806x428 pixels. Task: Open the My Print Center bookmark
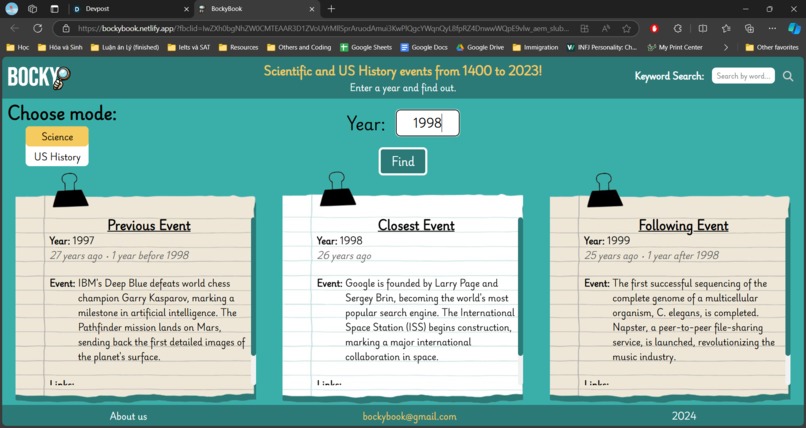pyautogui.click(x=675, y=47)
